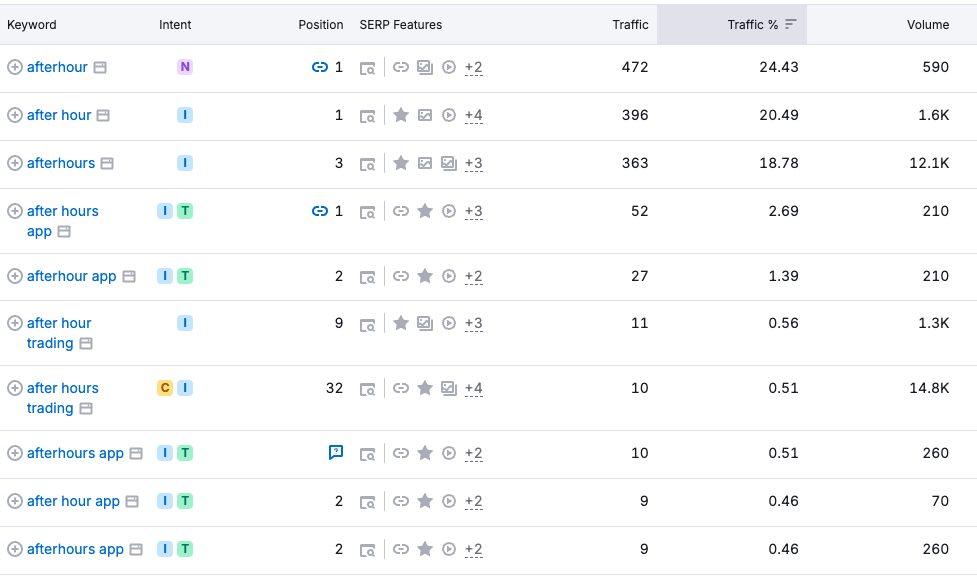Click the plus icon beside the afterhour keyword

[14, 67]
